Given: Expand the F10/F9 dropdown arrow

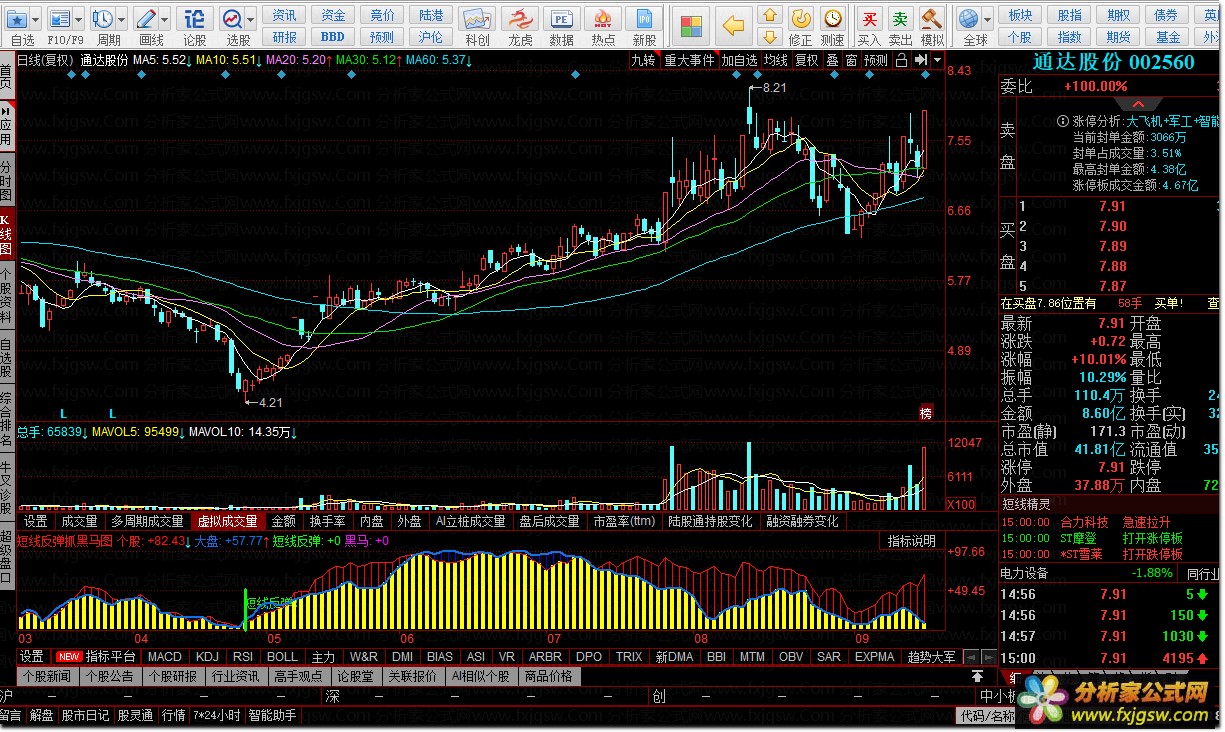Looking at the screenshot, I should tap(79, 19).
